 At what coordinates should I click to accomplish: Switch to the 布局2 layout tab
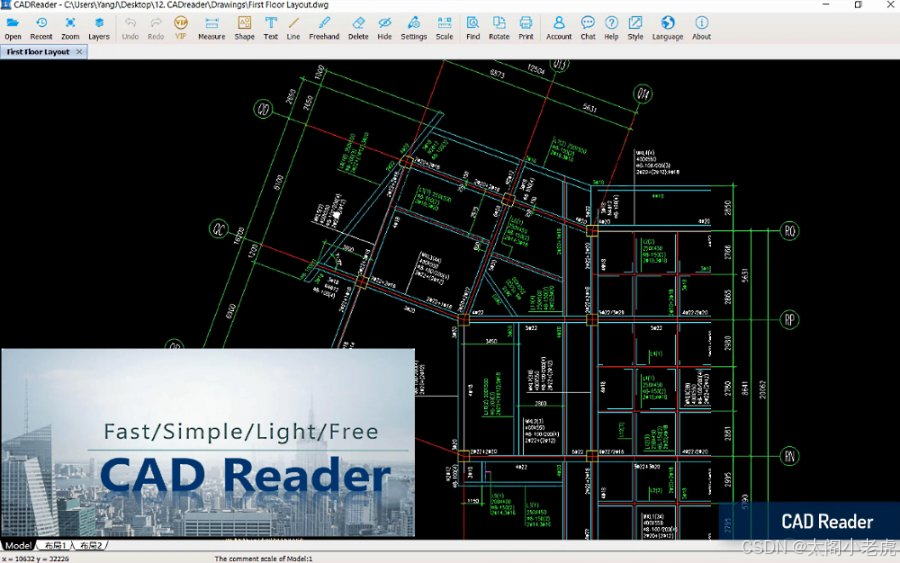pos(91,545)
